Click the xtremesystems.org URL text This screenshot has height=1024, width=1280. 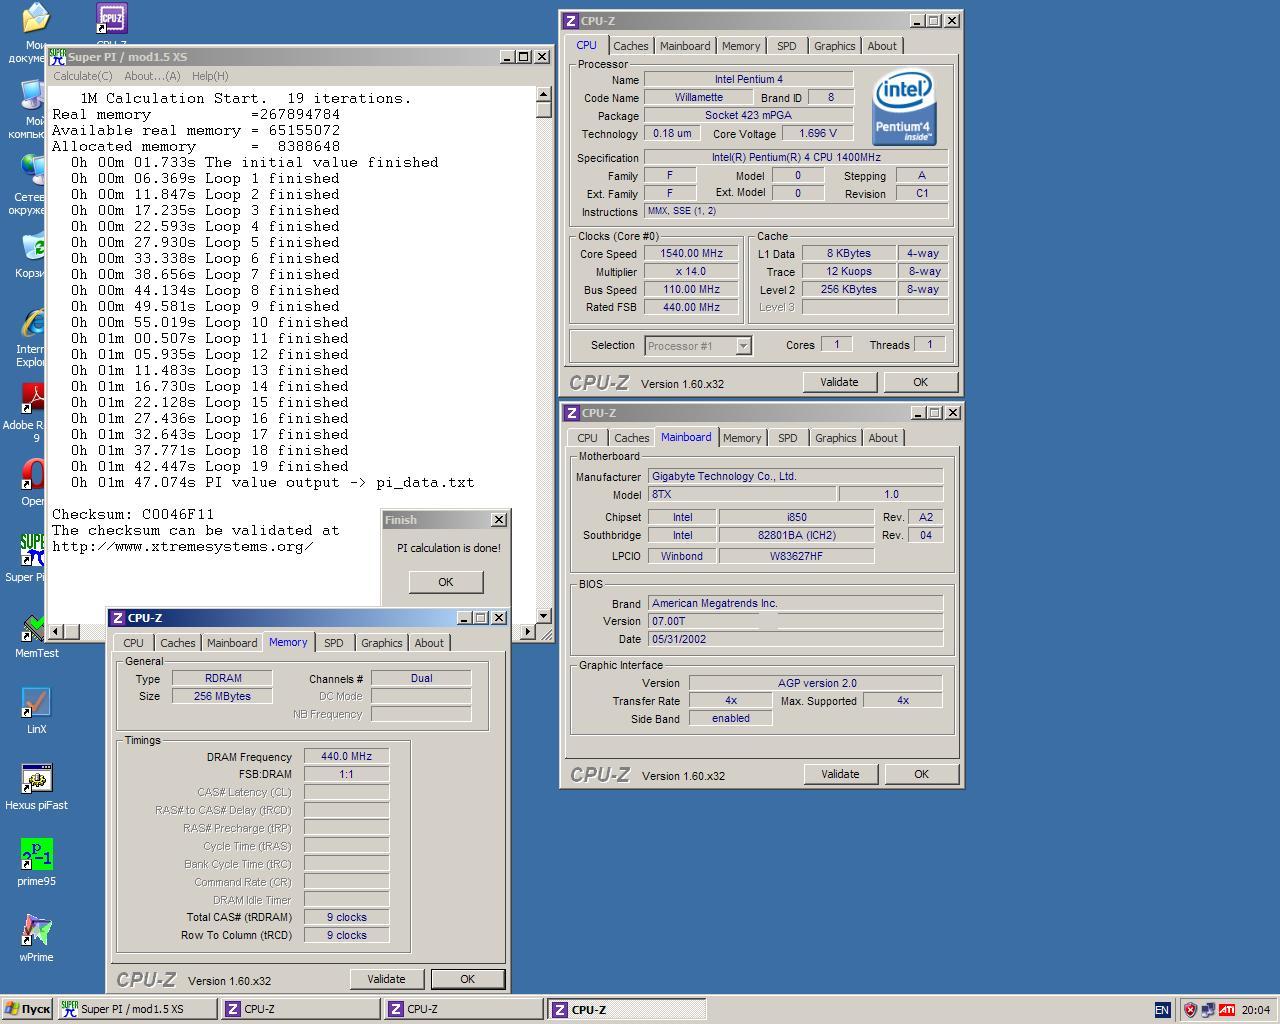pos(182,546)
